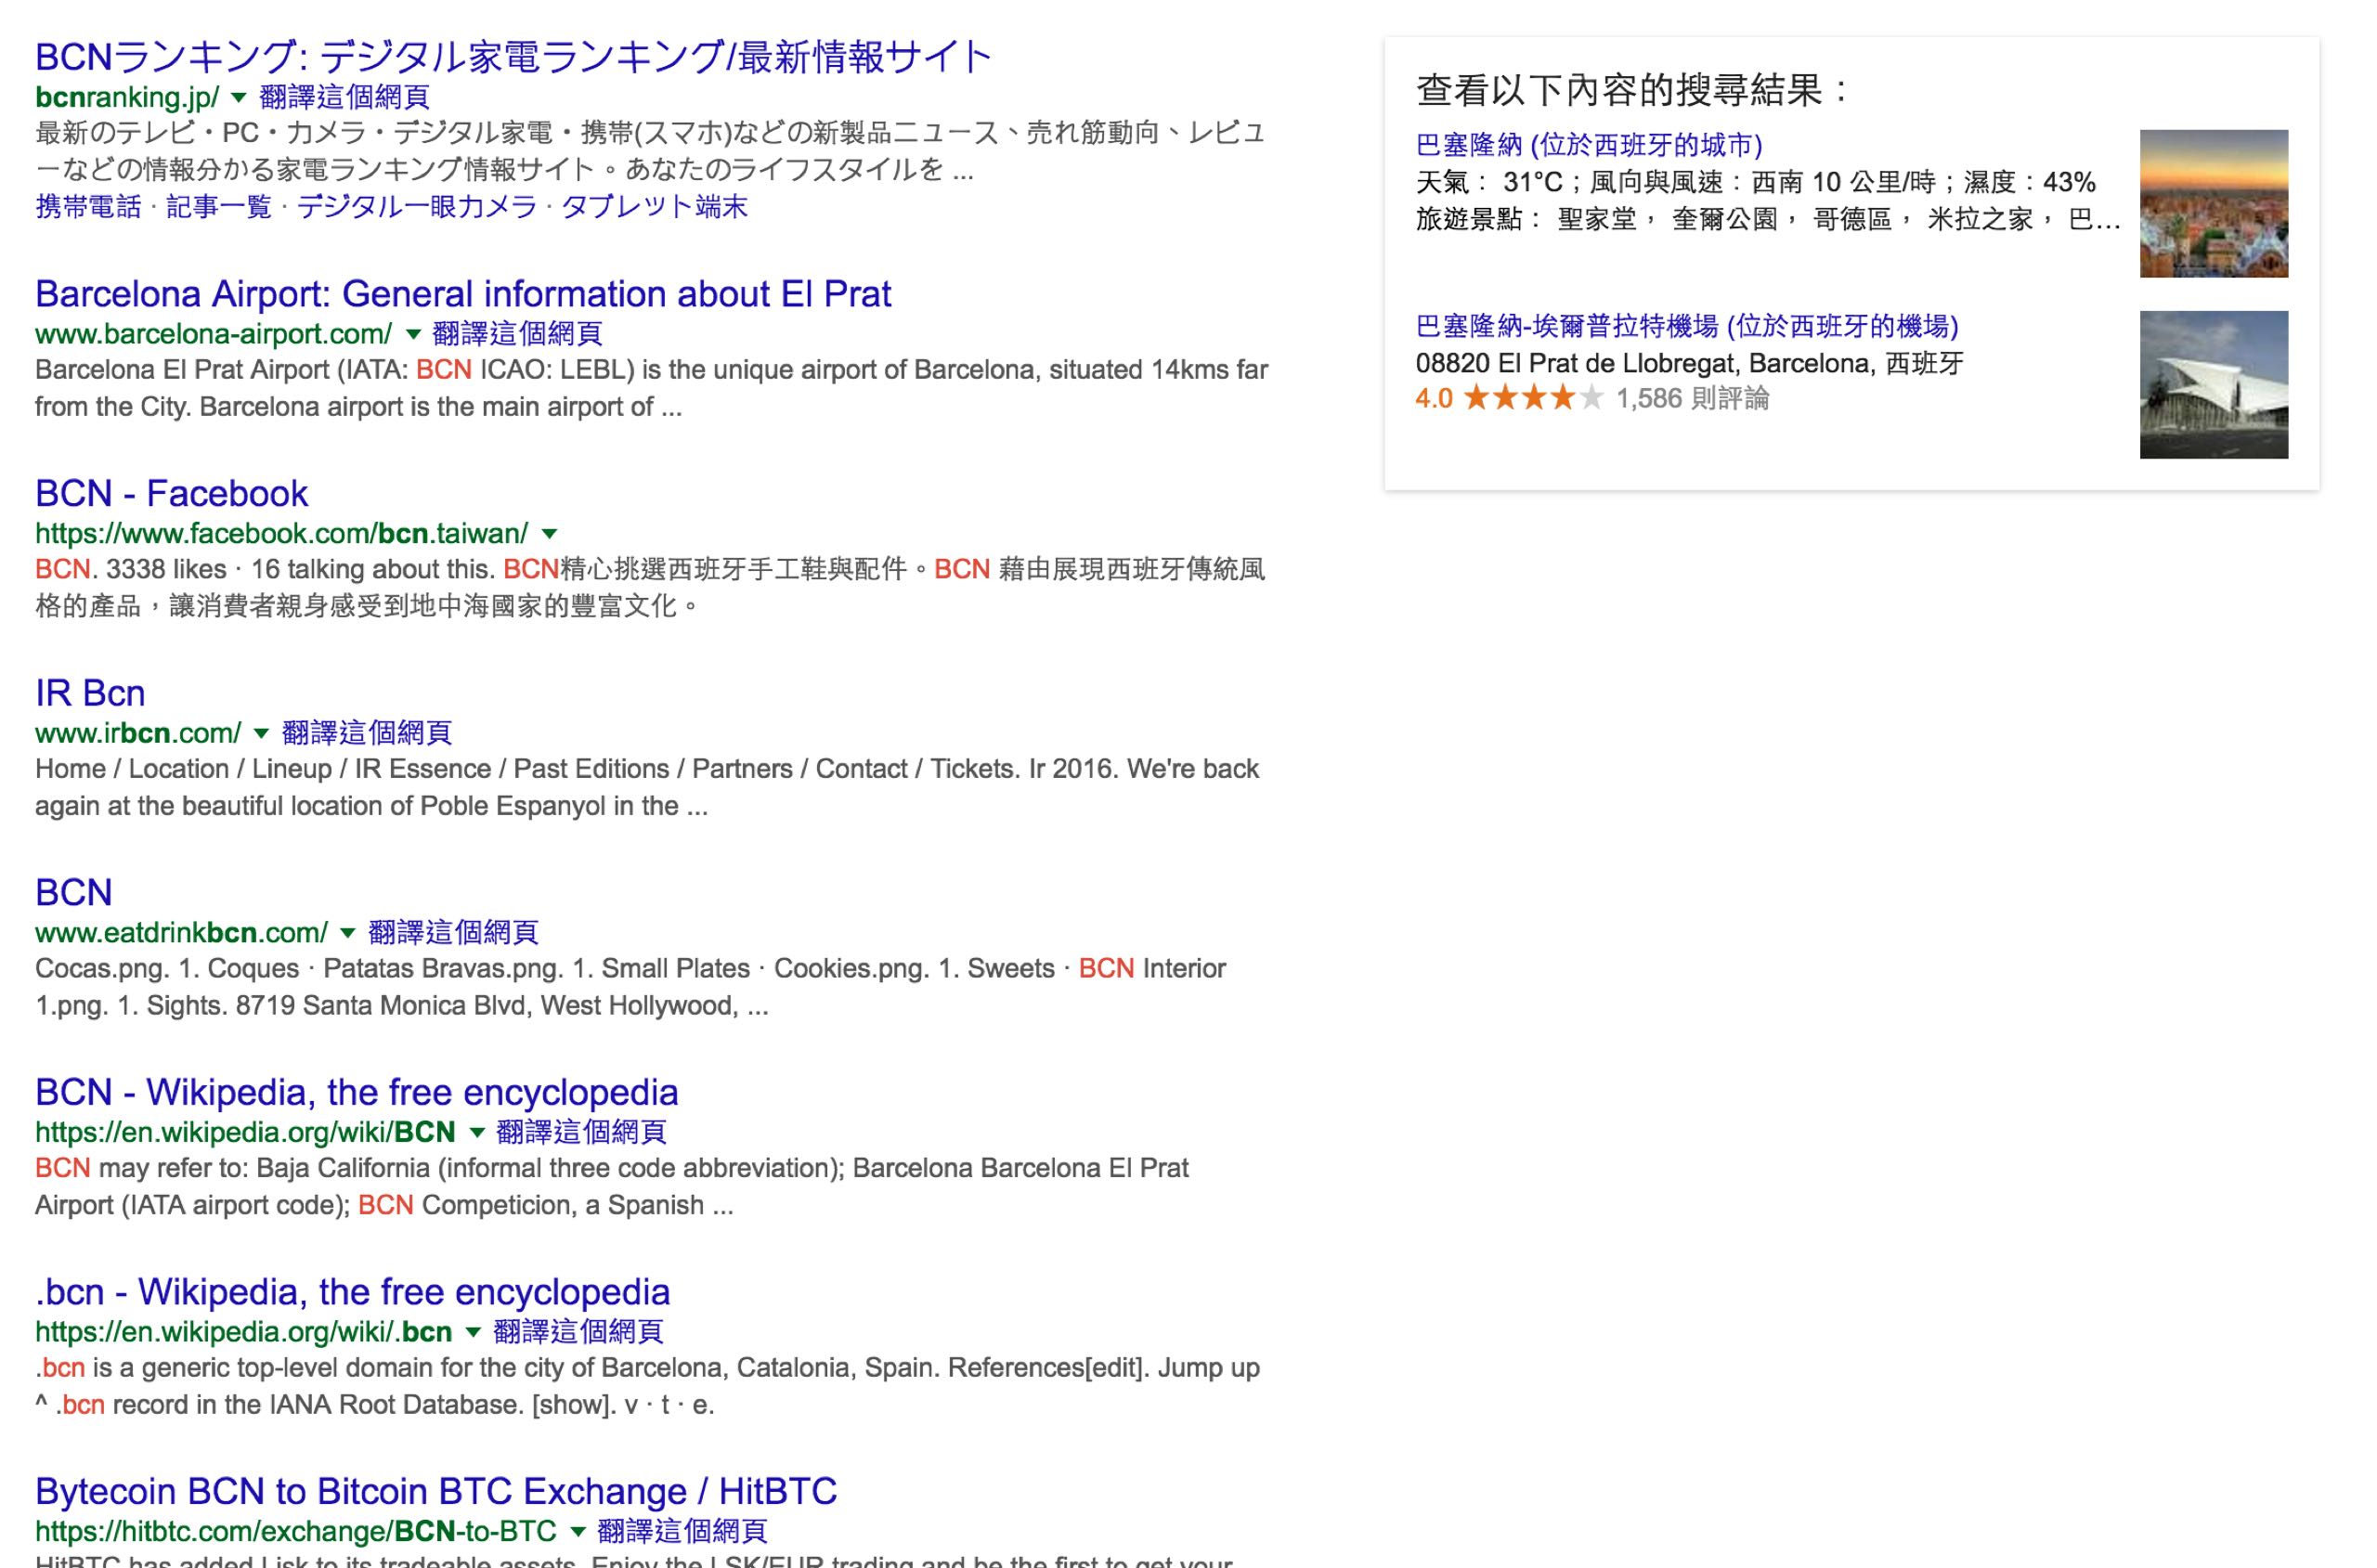Click 翻譯這個網頁 next to bcnranking.jp
The height and width of the screenshot is (1568, 2377).
coord(344,98)
